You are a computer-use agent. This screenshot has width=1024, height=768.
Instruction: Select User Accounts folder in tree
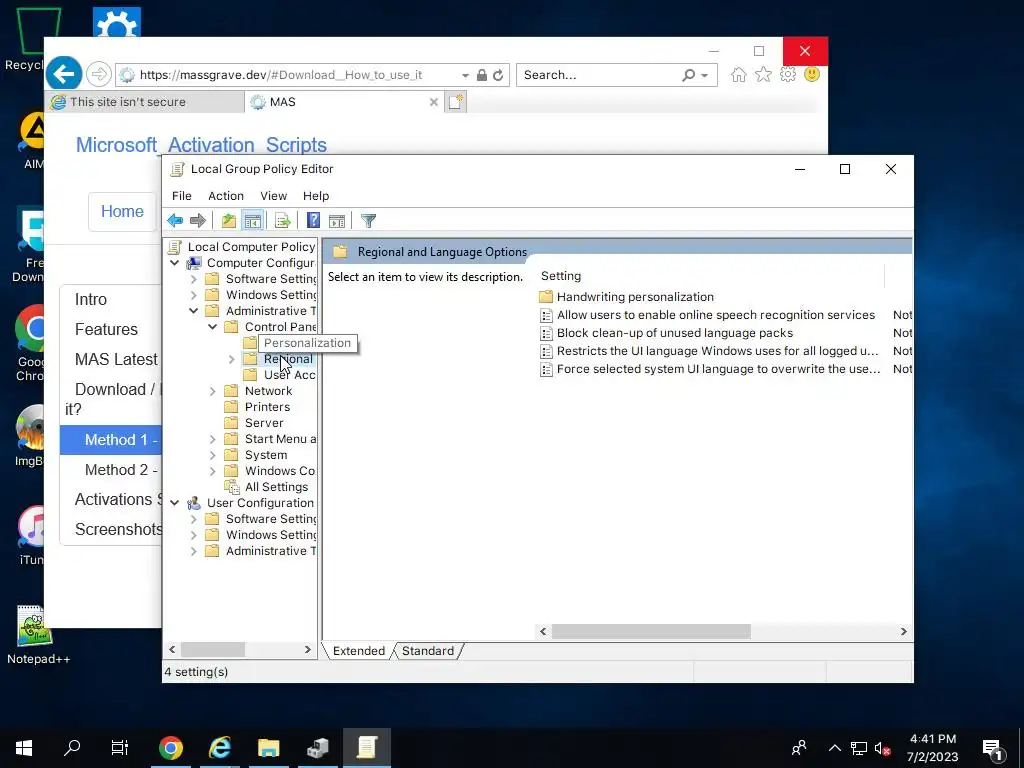click(289, 375)
